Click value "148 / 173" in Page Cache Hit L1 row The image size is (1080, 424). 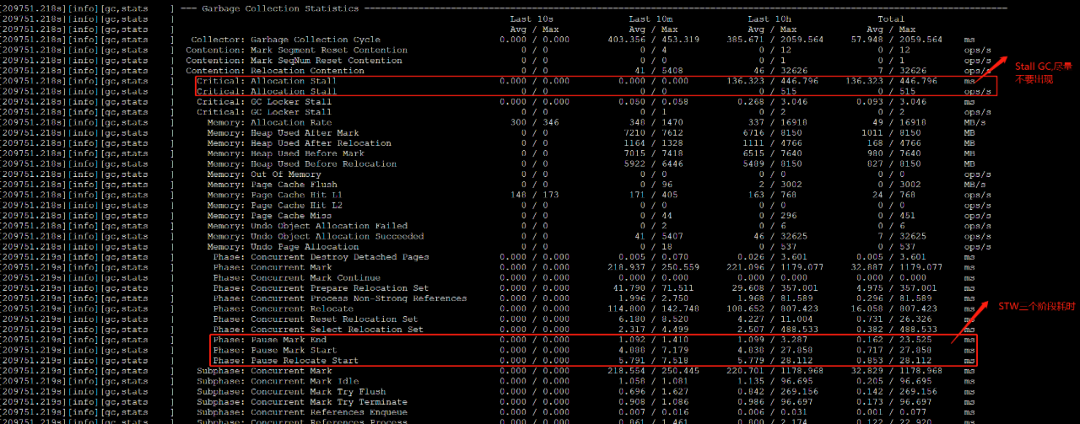pyautogui.click(x=533, y=195)
